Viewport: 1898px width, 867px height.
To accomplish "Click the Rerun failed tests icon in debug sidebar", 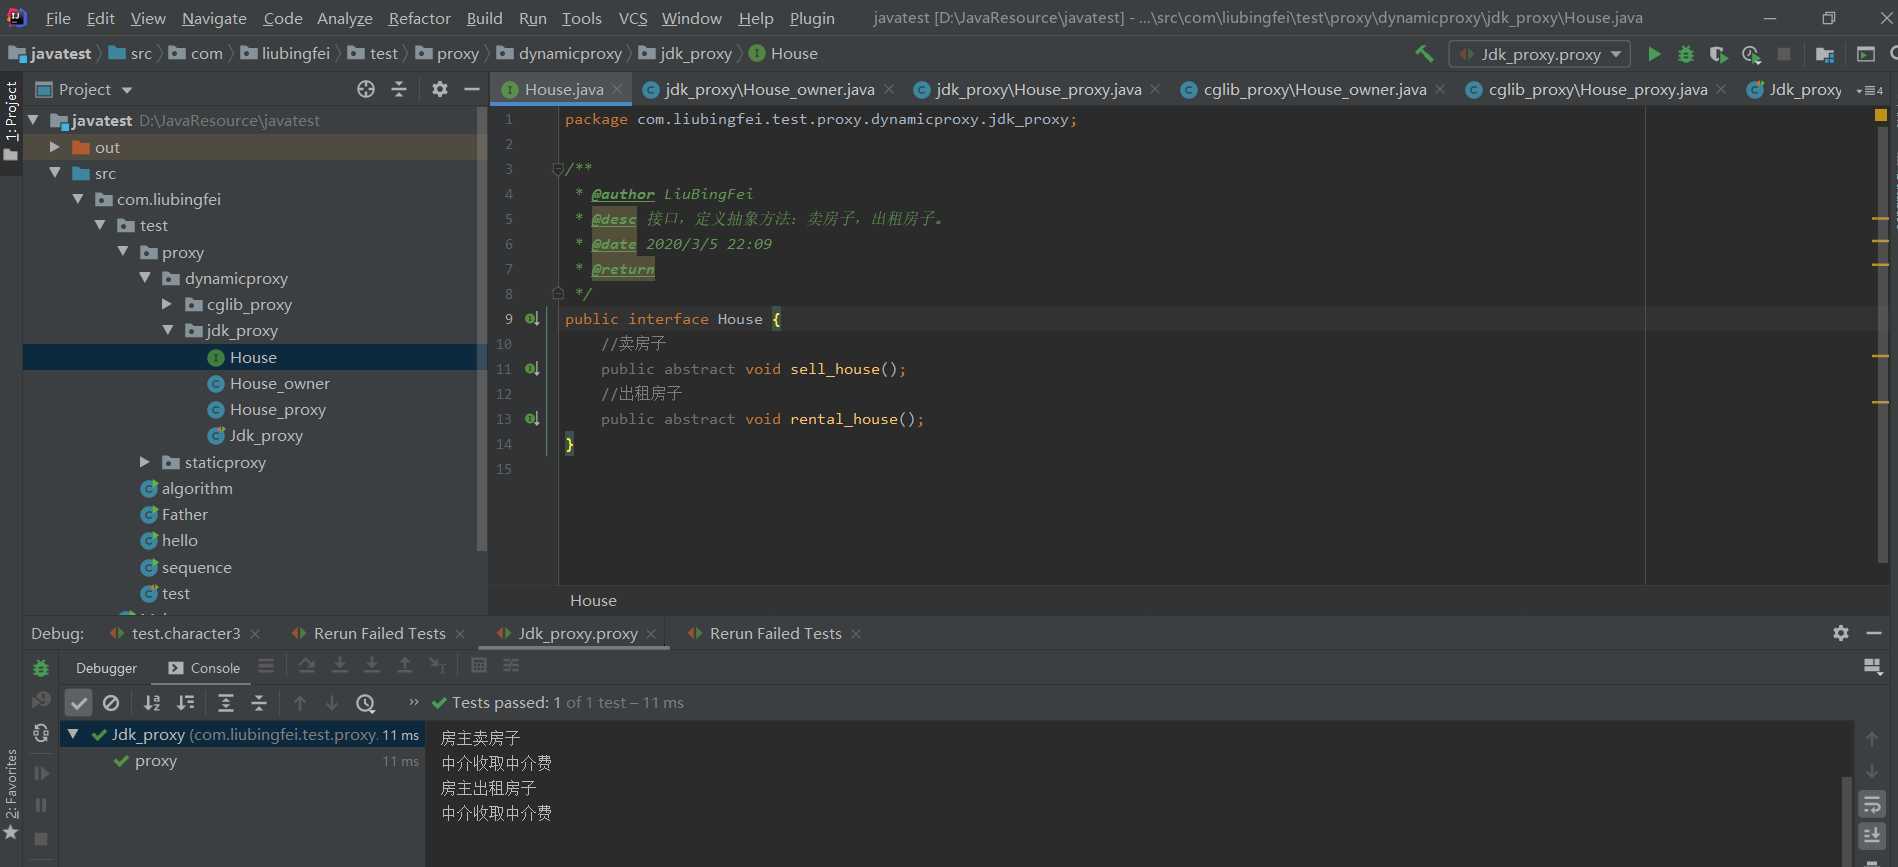I will (41, 700).
